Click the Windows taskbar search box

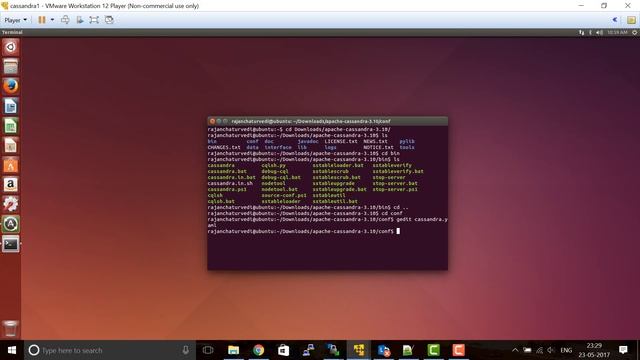pos(110,350)
